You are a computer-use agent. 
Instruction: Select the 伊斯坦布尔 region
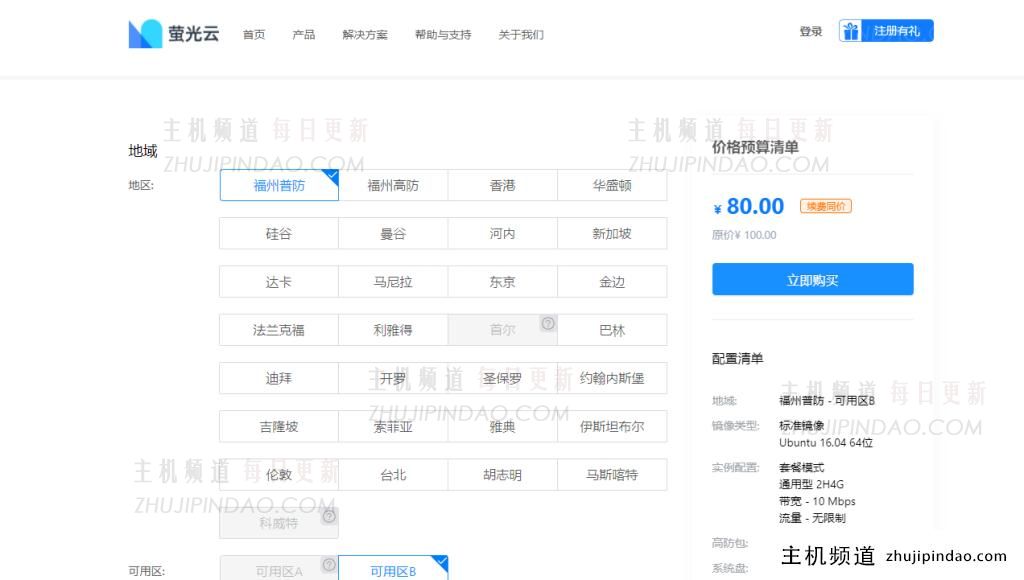coord(613,427)
